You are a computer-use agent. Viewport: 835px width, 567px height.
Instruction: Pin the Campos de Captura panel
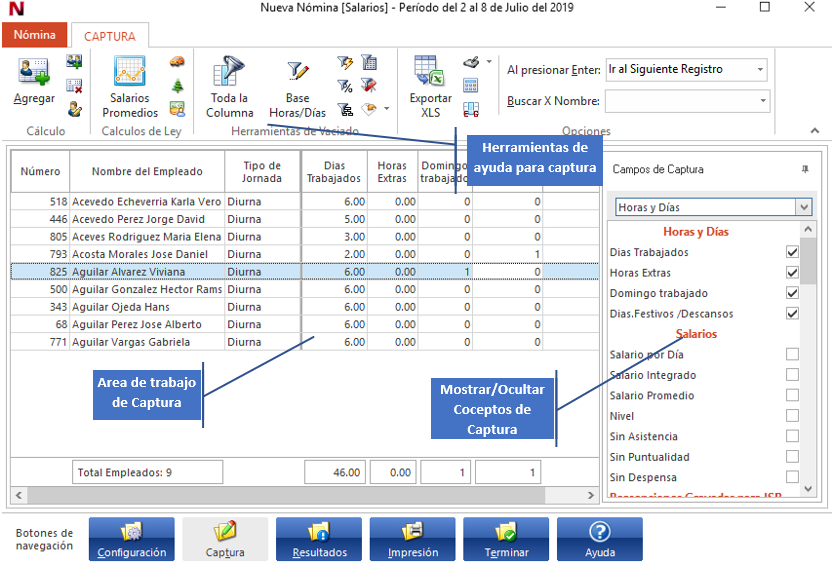(805, 170)
